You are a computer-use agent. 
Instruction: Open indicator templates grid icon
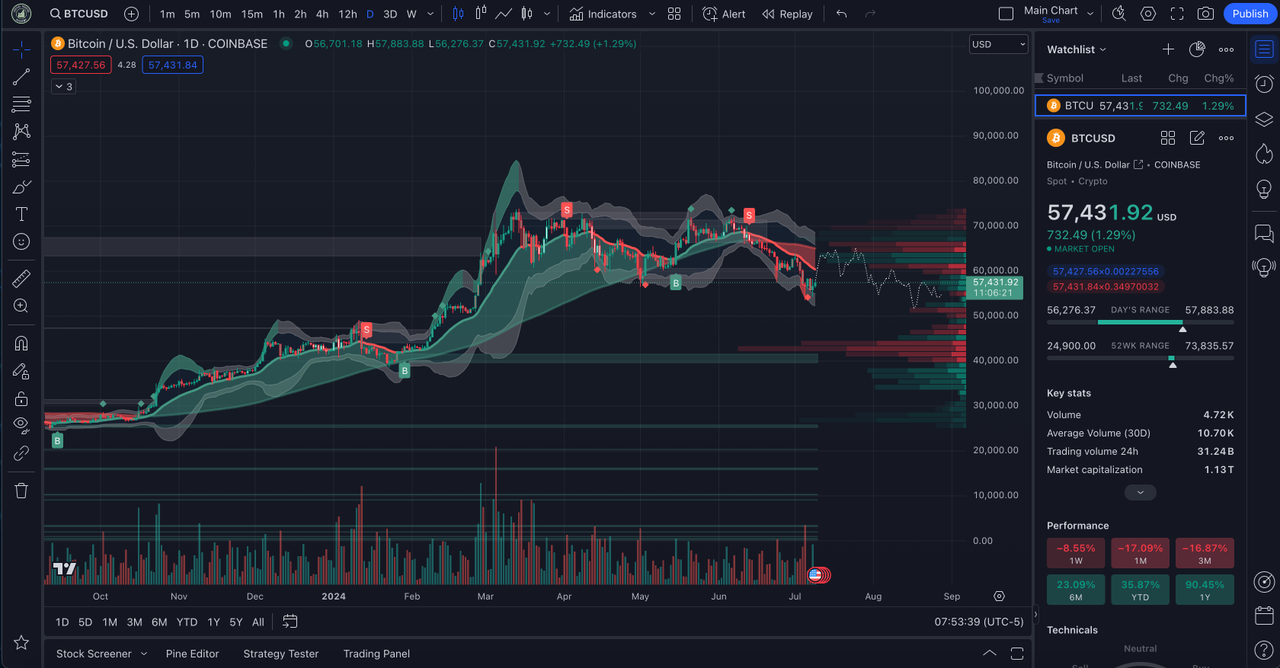point(675,14)
